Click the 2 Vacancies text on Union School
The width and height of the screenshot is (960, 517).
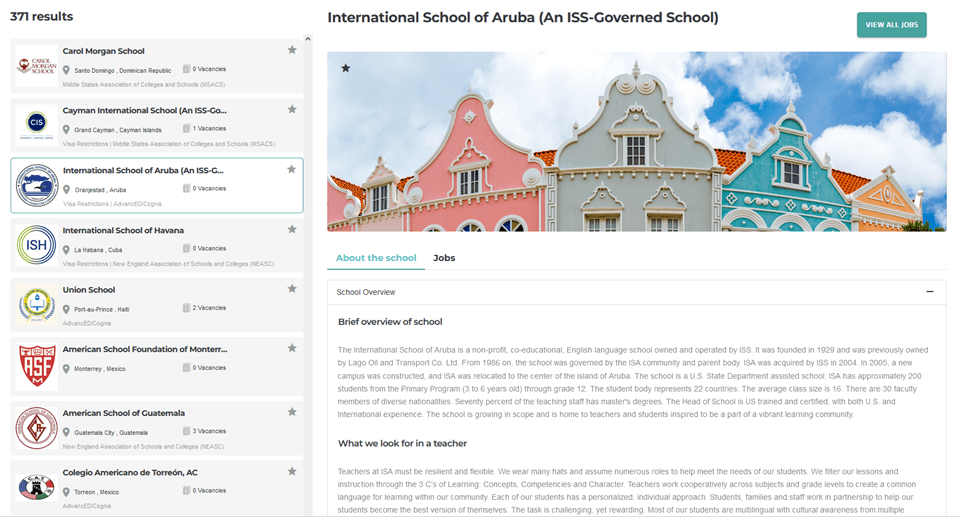(x=209, y=308)
